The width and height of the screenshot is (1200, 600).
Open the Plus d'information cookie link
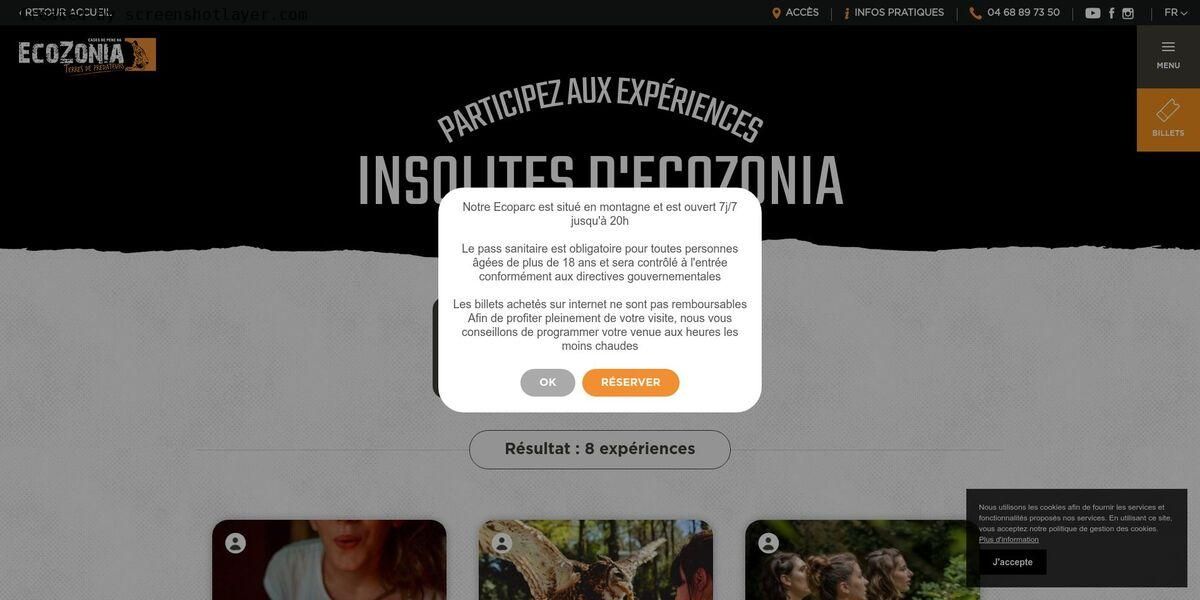pyautogui.click(x=1009, y=540)
